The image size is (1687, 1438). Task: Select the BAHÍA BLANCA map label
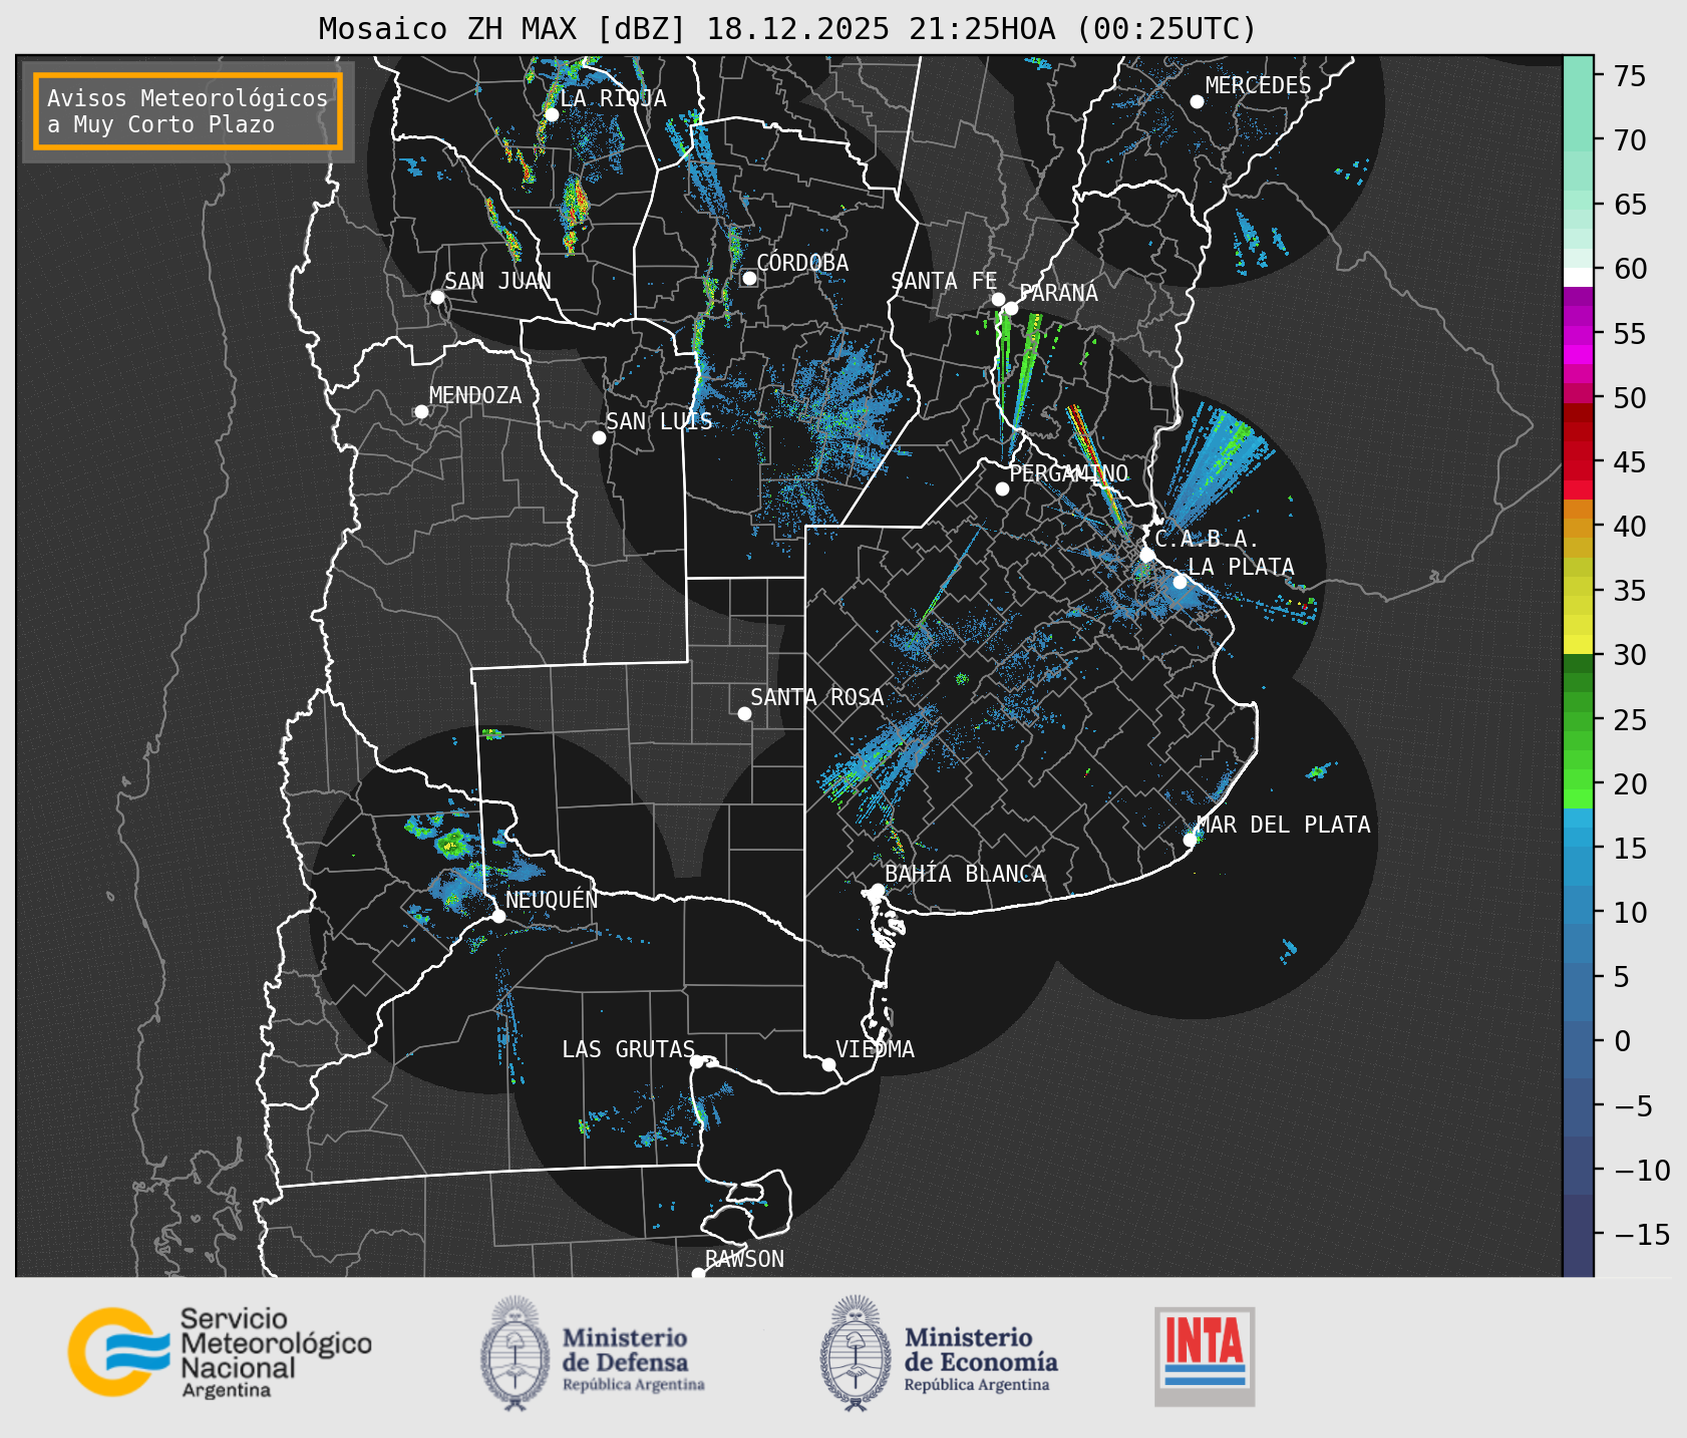point(964,874)
